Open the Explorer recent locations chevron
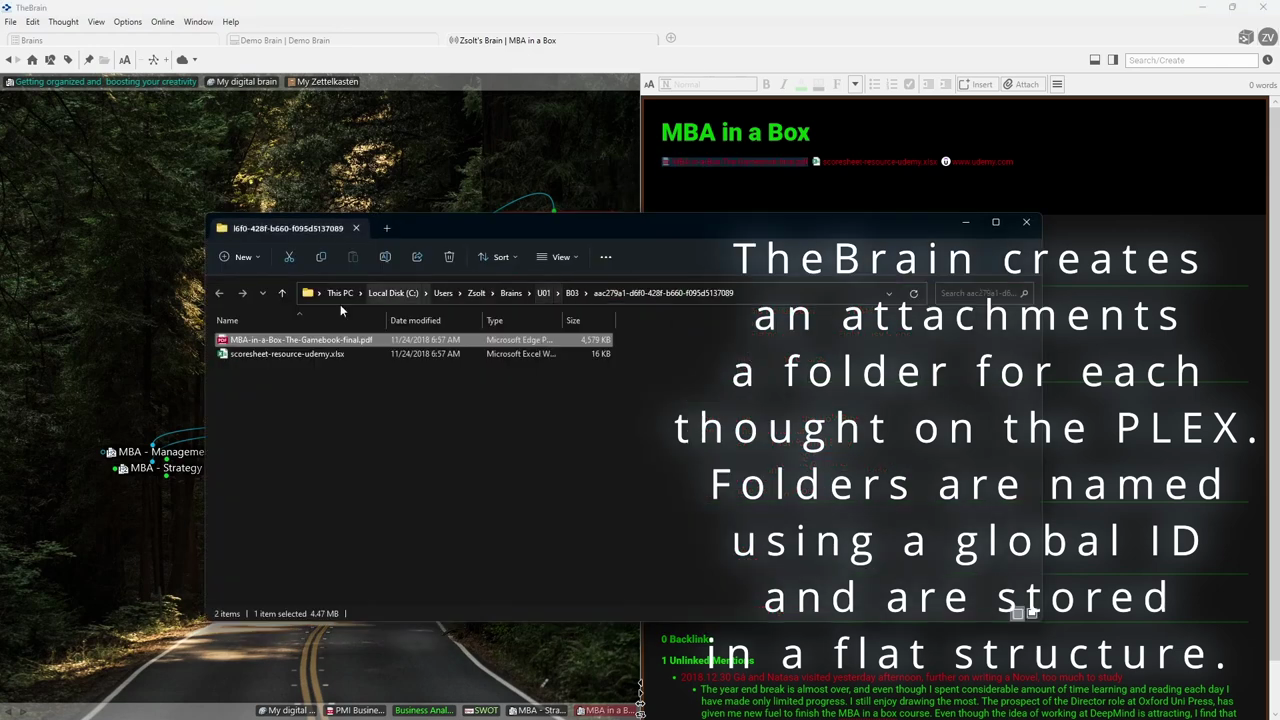 click(x=262, y=293)
